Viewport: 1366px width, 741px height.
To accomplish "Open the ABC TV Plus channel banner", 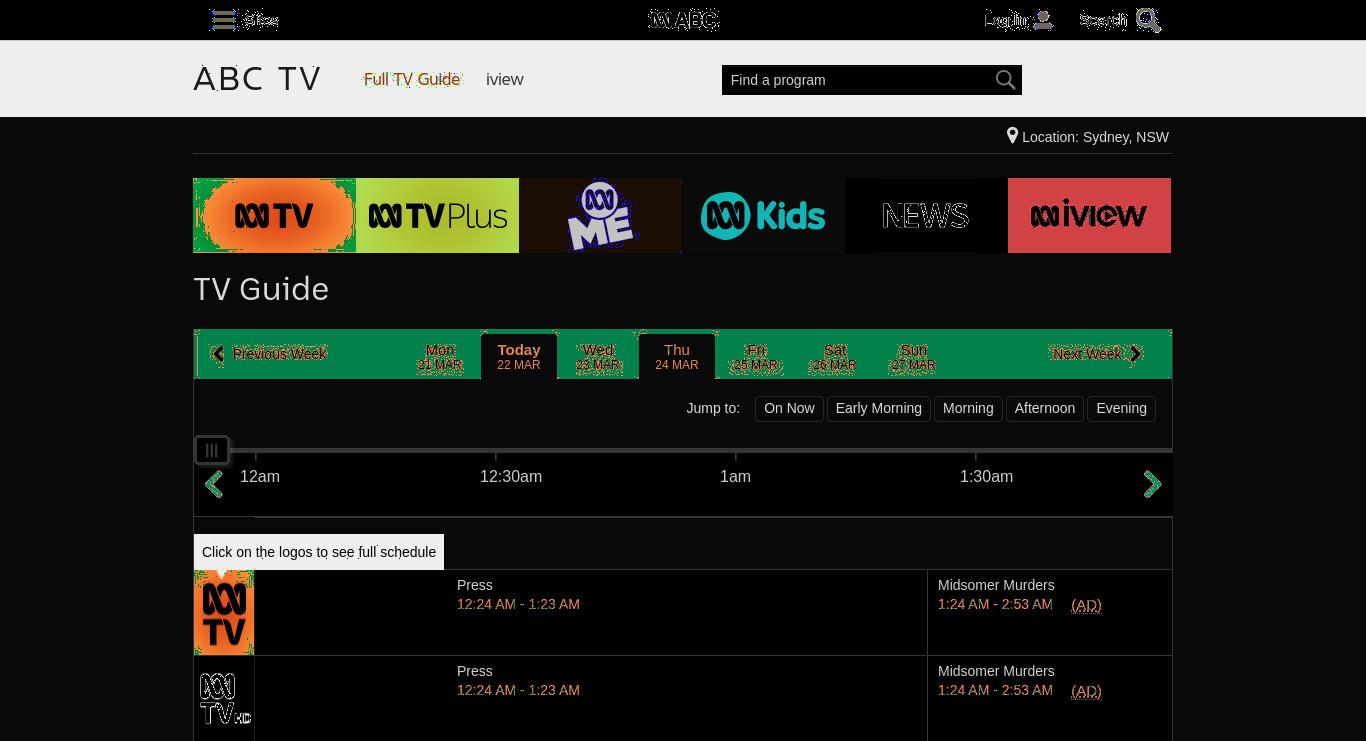I will [x=437, y=215].
